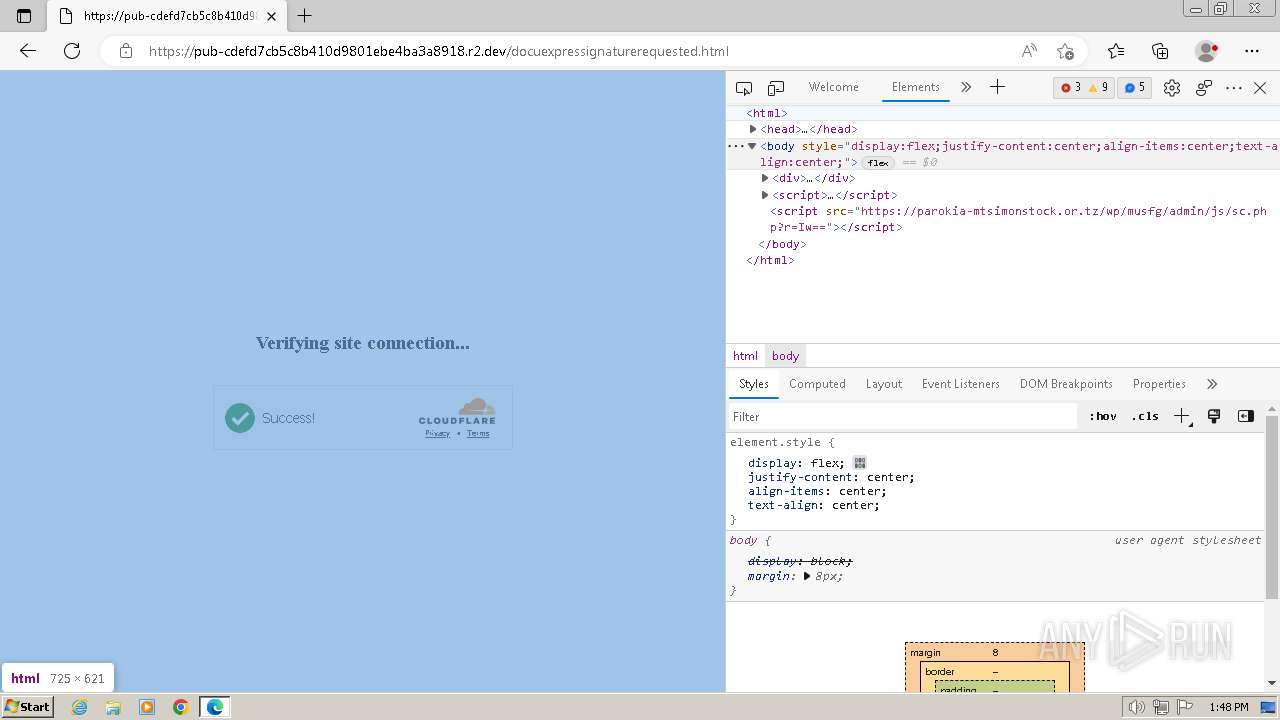Refresh the current page

(x=72, y=51)
